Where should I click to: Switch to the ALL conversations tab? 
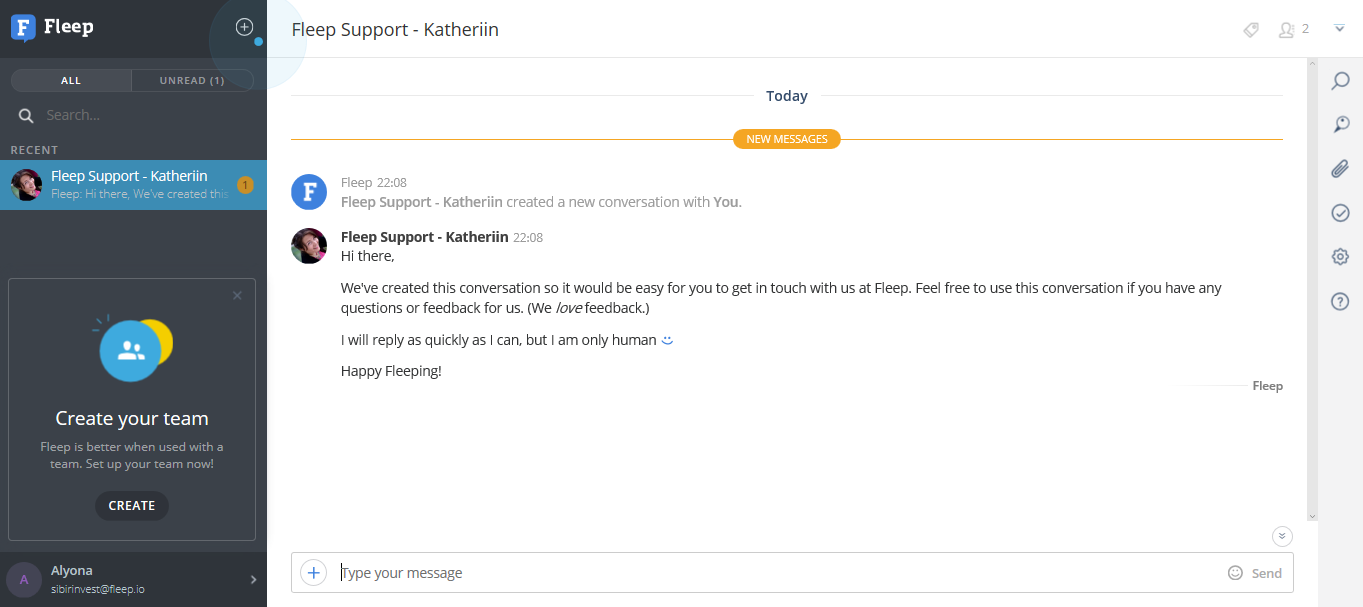pos(71,80)
